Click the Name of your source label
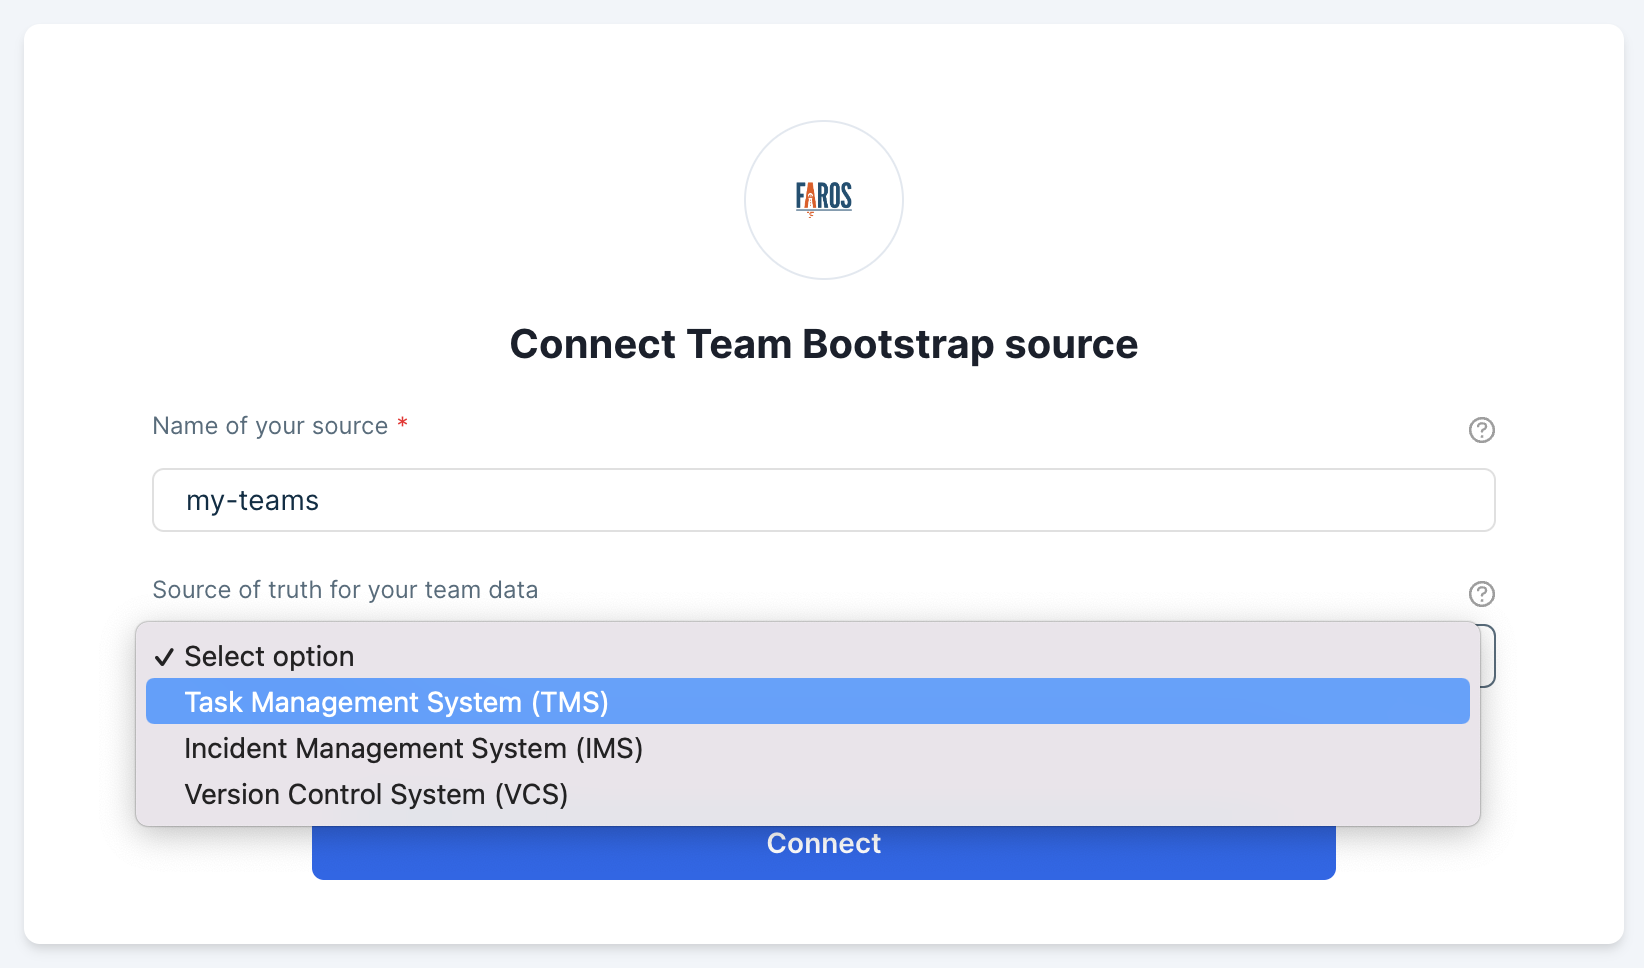The height and width of the screenshot is (968, 1644). click(x=270, y=426)
